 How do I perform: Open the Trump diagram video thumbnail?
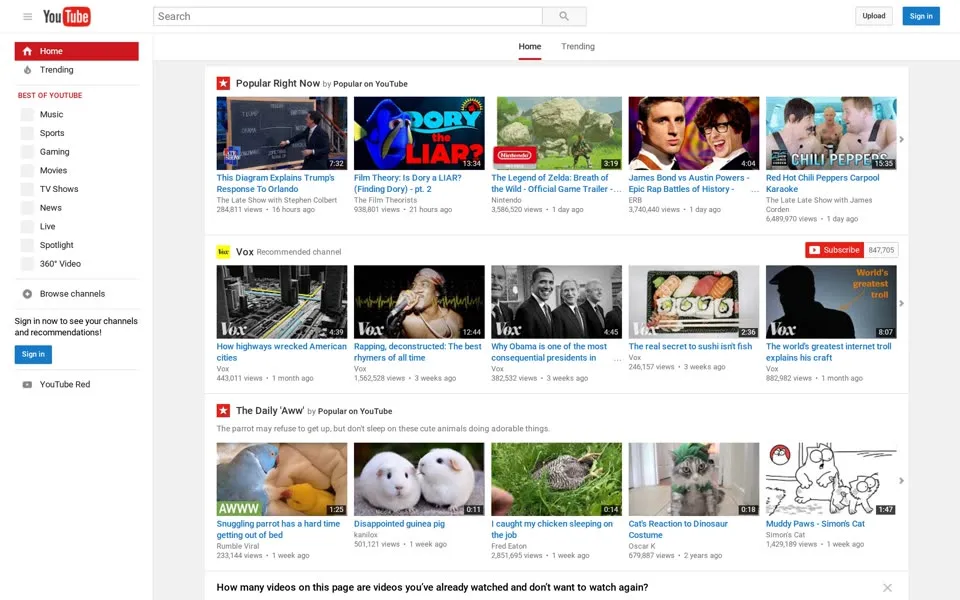pyautogui.click(x=282, y=133)
